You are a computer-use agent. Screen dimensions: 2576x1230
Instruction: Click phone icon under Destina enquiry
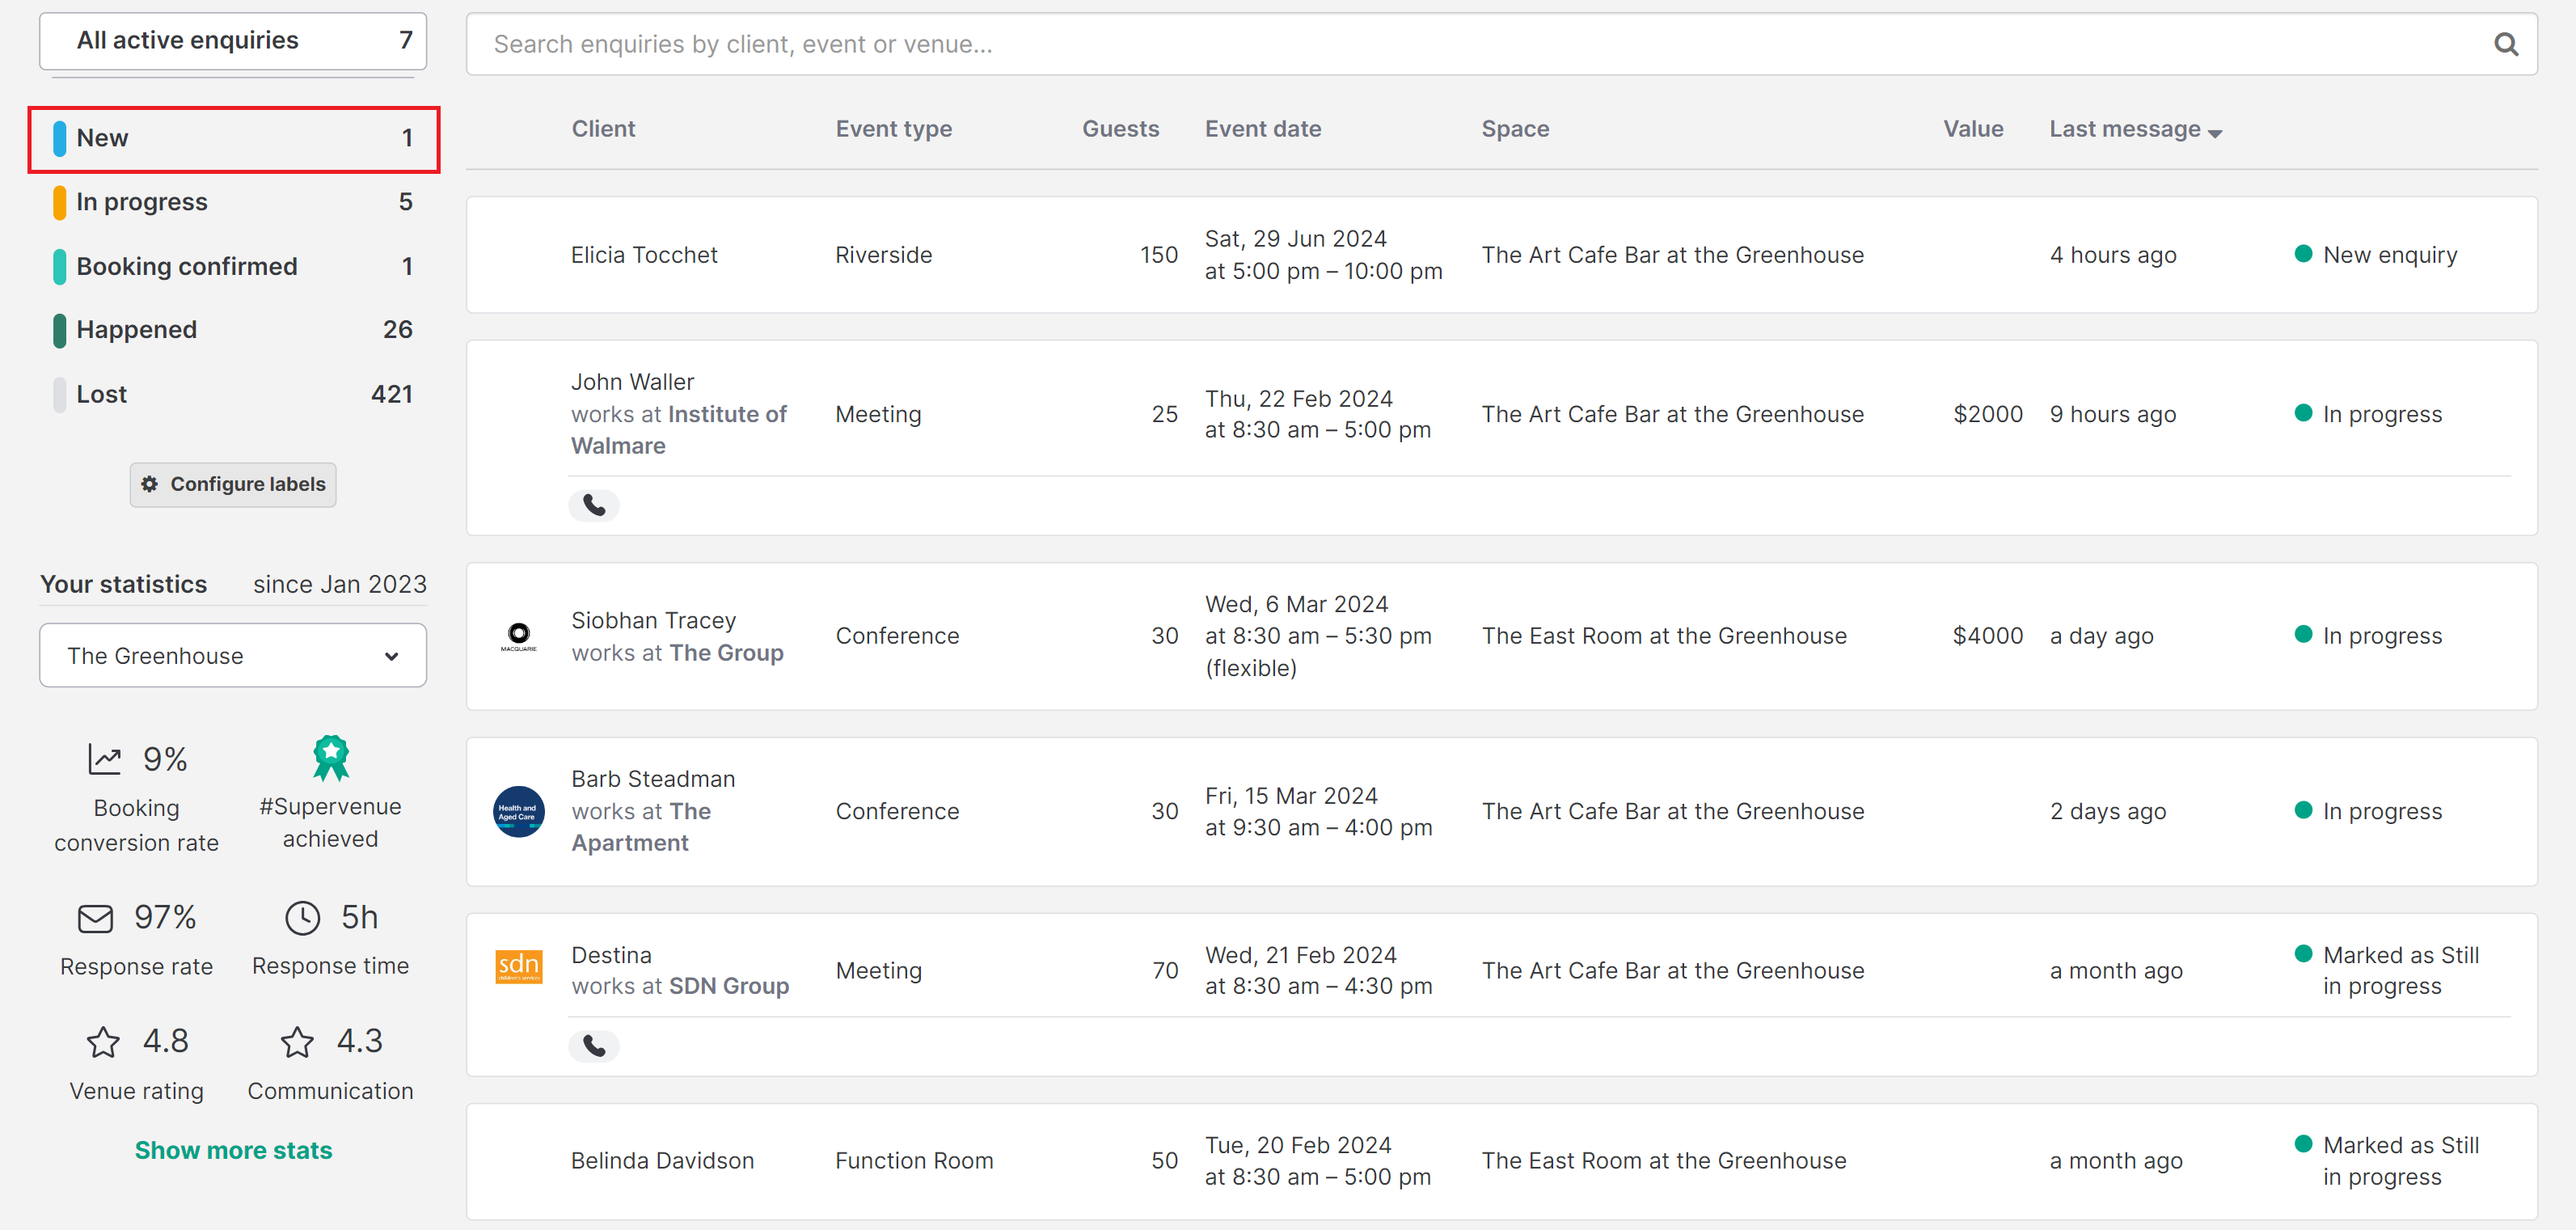(594, 1046)
